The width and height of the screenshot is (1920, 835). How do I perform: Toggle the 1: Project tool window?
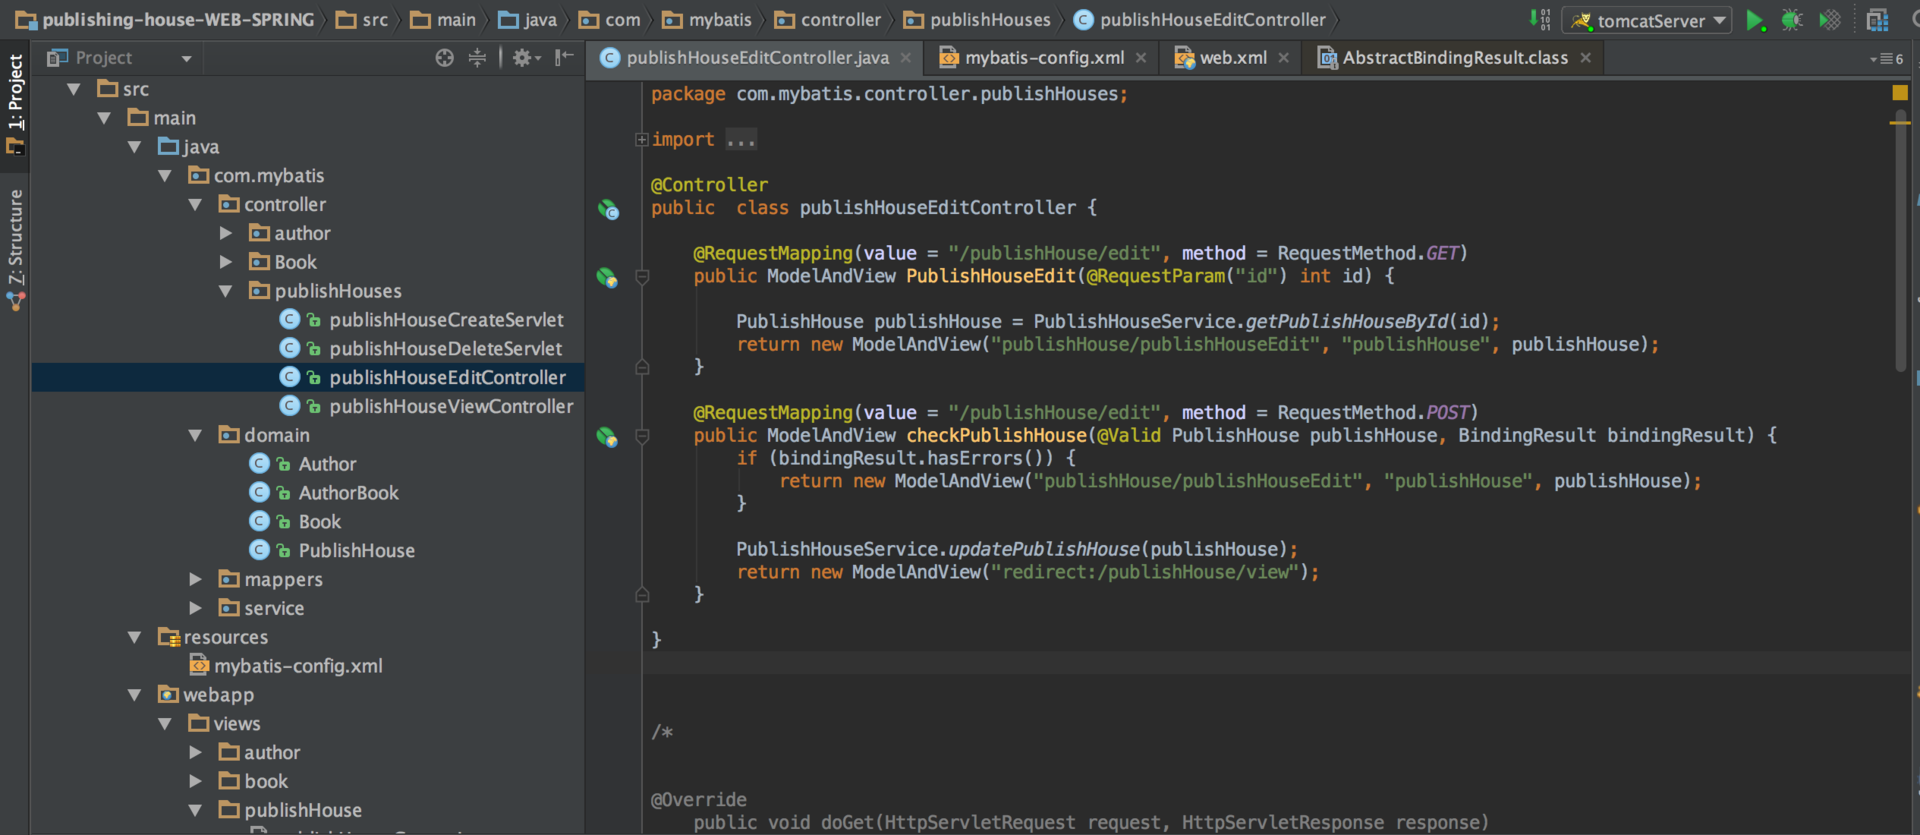pos(15,103)
